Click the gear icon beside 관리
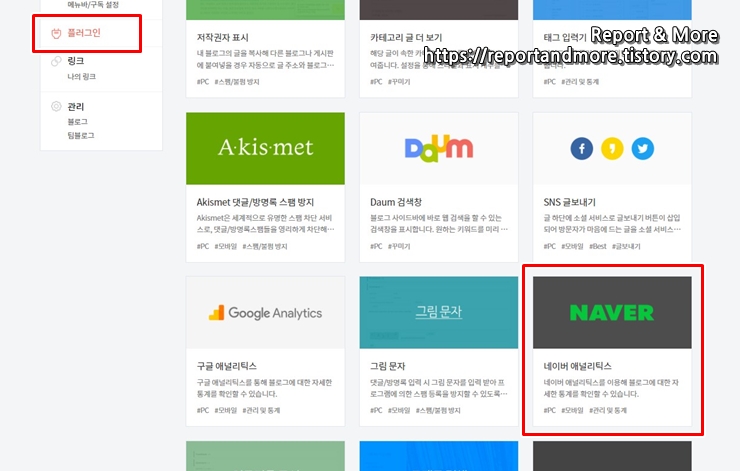 [x=56, y=106]
